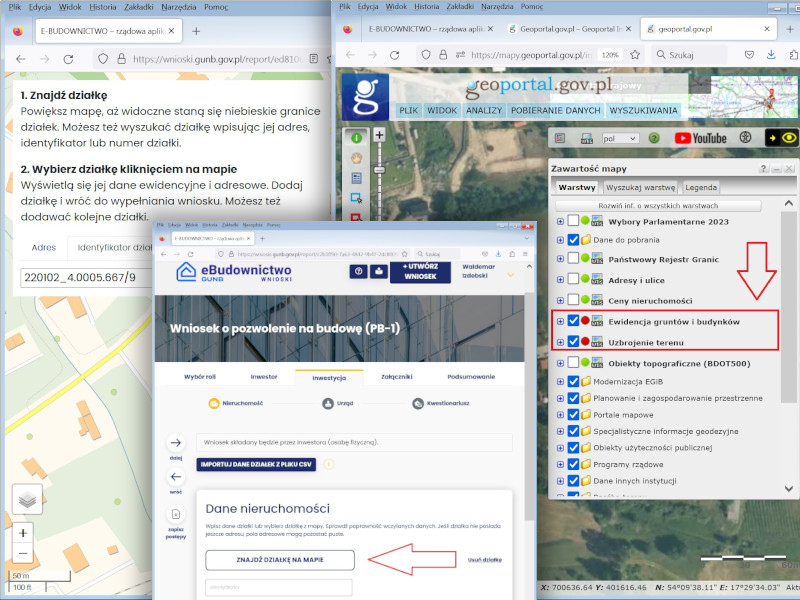
Task: Zoom in on the left parcel map
Action: (23, 533)
